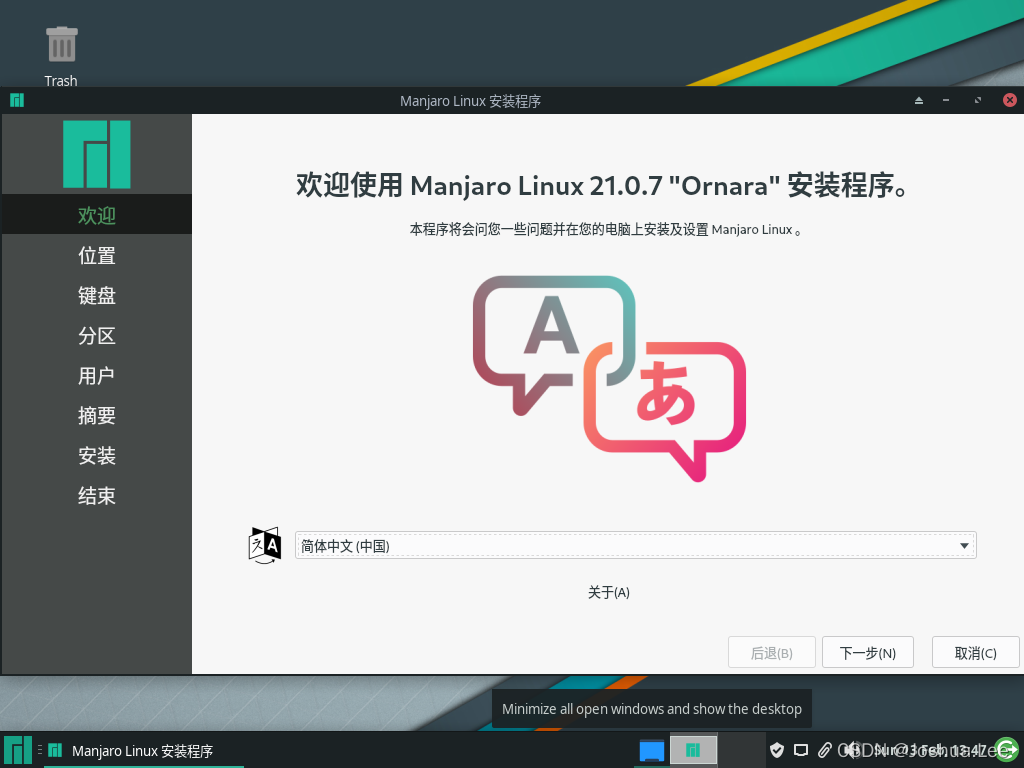The width and height of the screenshot is (1024, 768).
Task: Open the Manjaro application menu in taskbar
Action: tap(18, 750)
